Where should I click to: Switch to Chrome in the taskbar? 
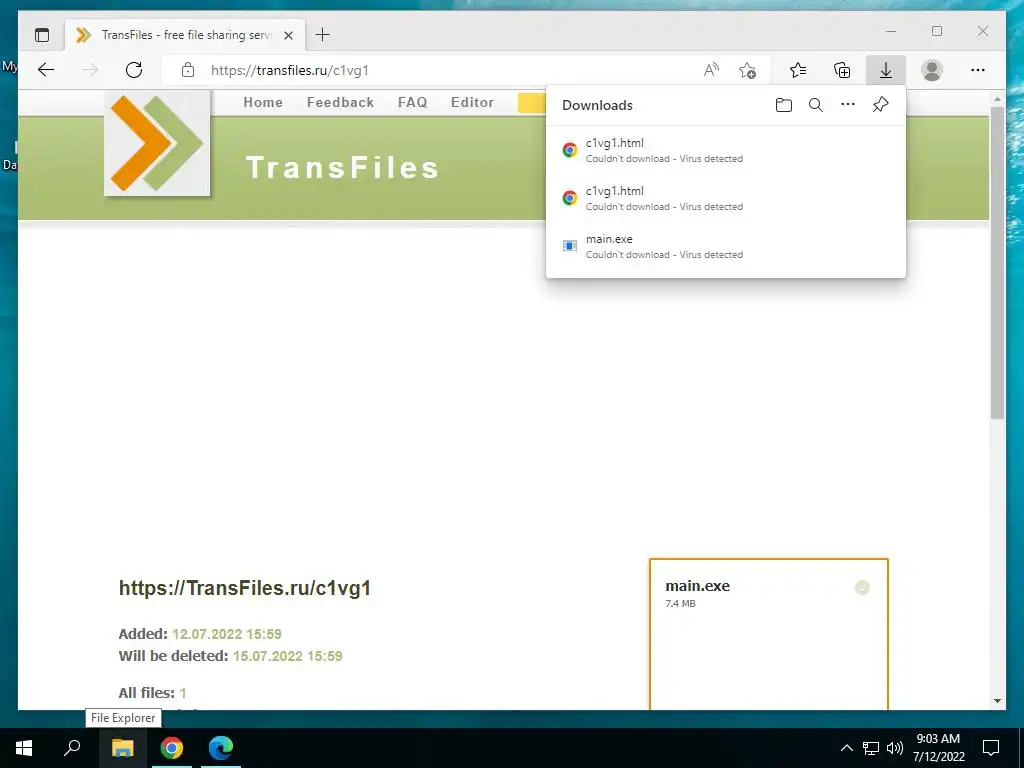point(172,748)
